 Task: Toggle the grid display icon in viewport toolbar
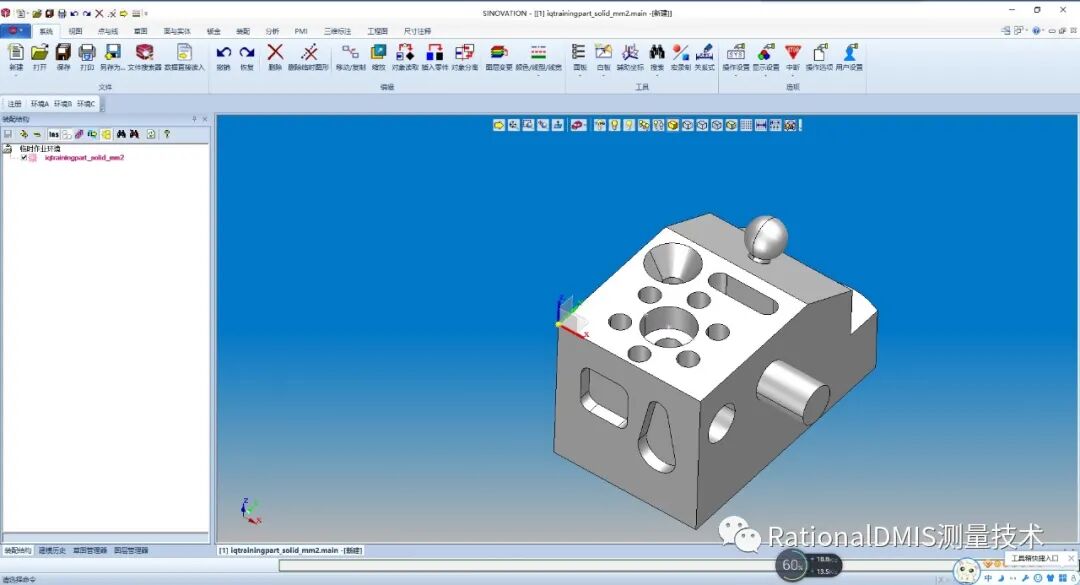click(746, 125)
